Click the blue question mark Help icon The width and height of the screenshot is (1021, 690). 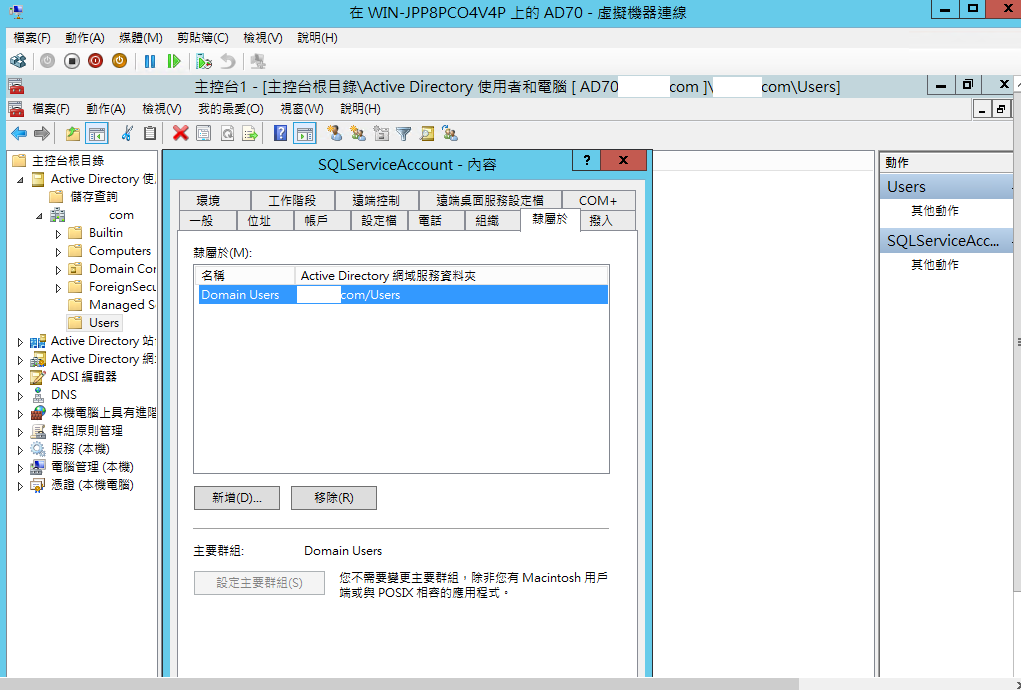[x=281, y=133]
